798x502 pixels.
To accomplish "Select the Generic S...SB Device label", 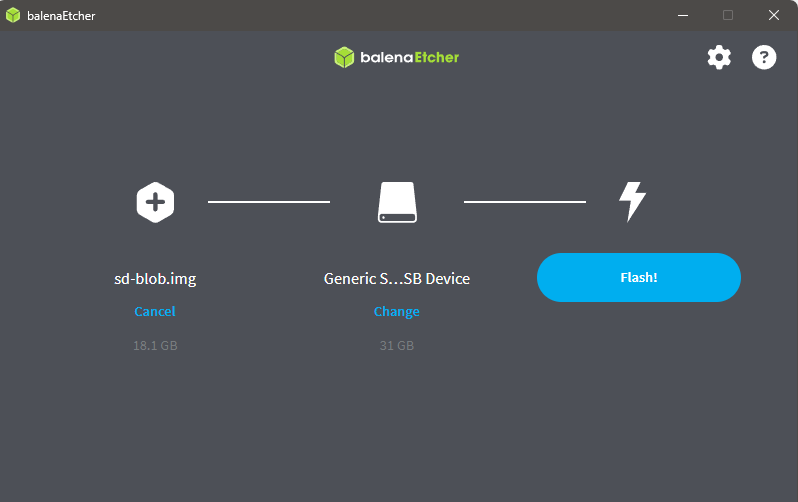I will [397, 279].
